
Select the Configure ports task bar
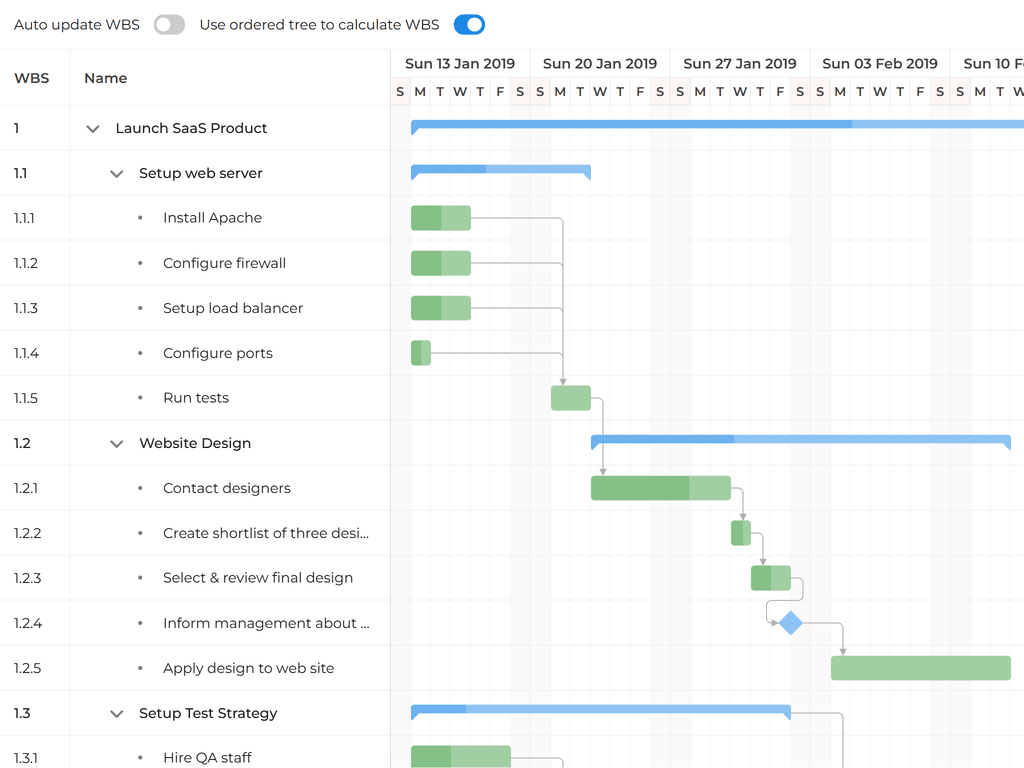point(421,353)
